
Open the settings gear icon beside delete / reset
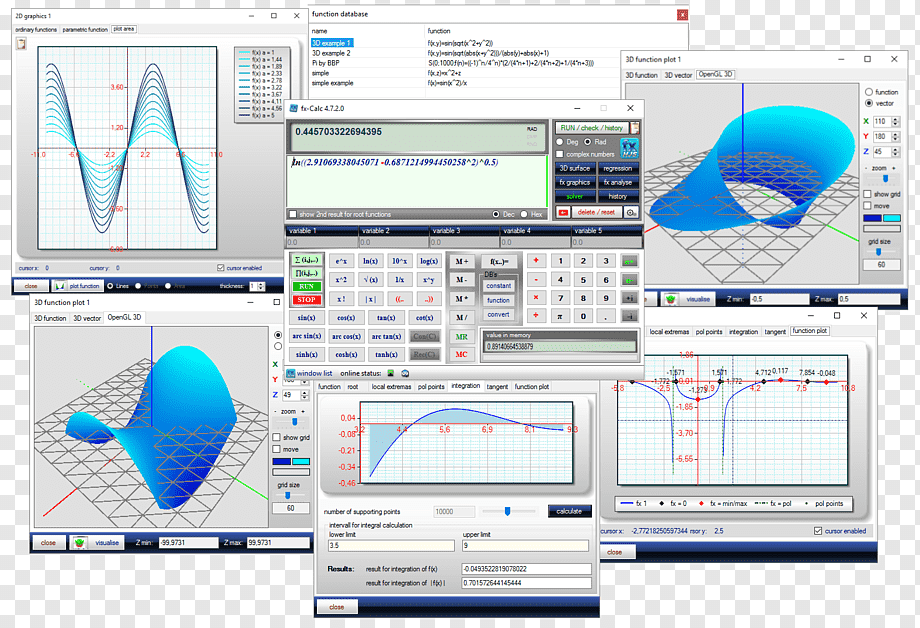pos(631,212)
